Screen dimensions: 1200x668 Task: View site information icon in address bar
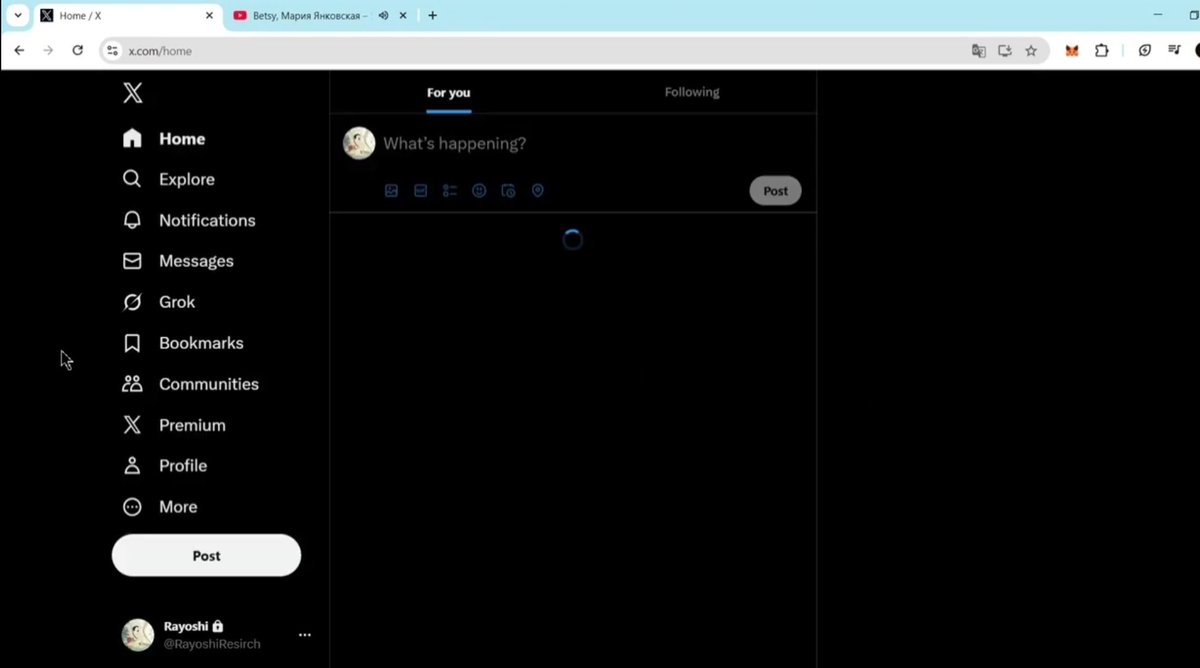tap(112, 50)
